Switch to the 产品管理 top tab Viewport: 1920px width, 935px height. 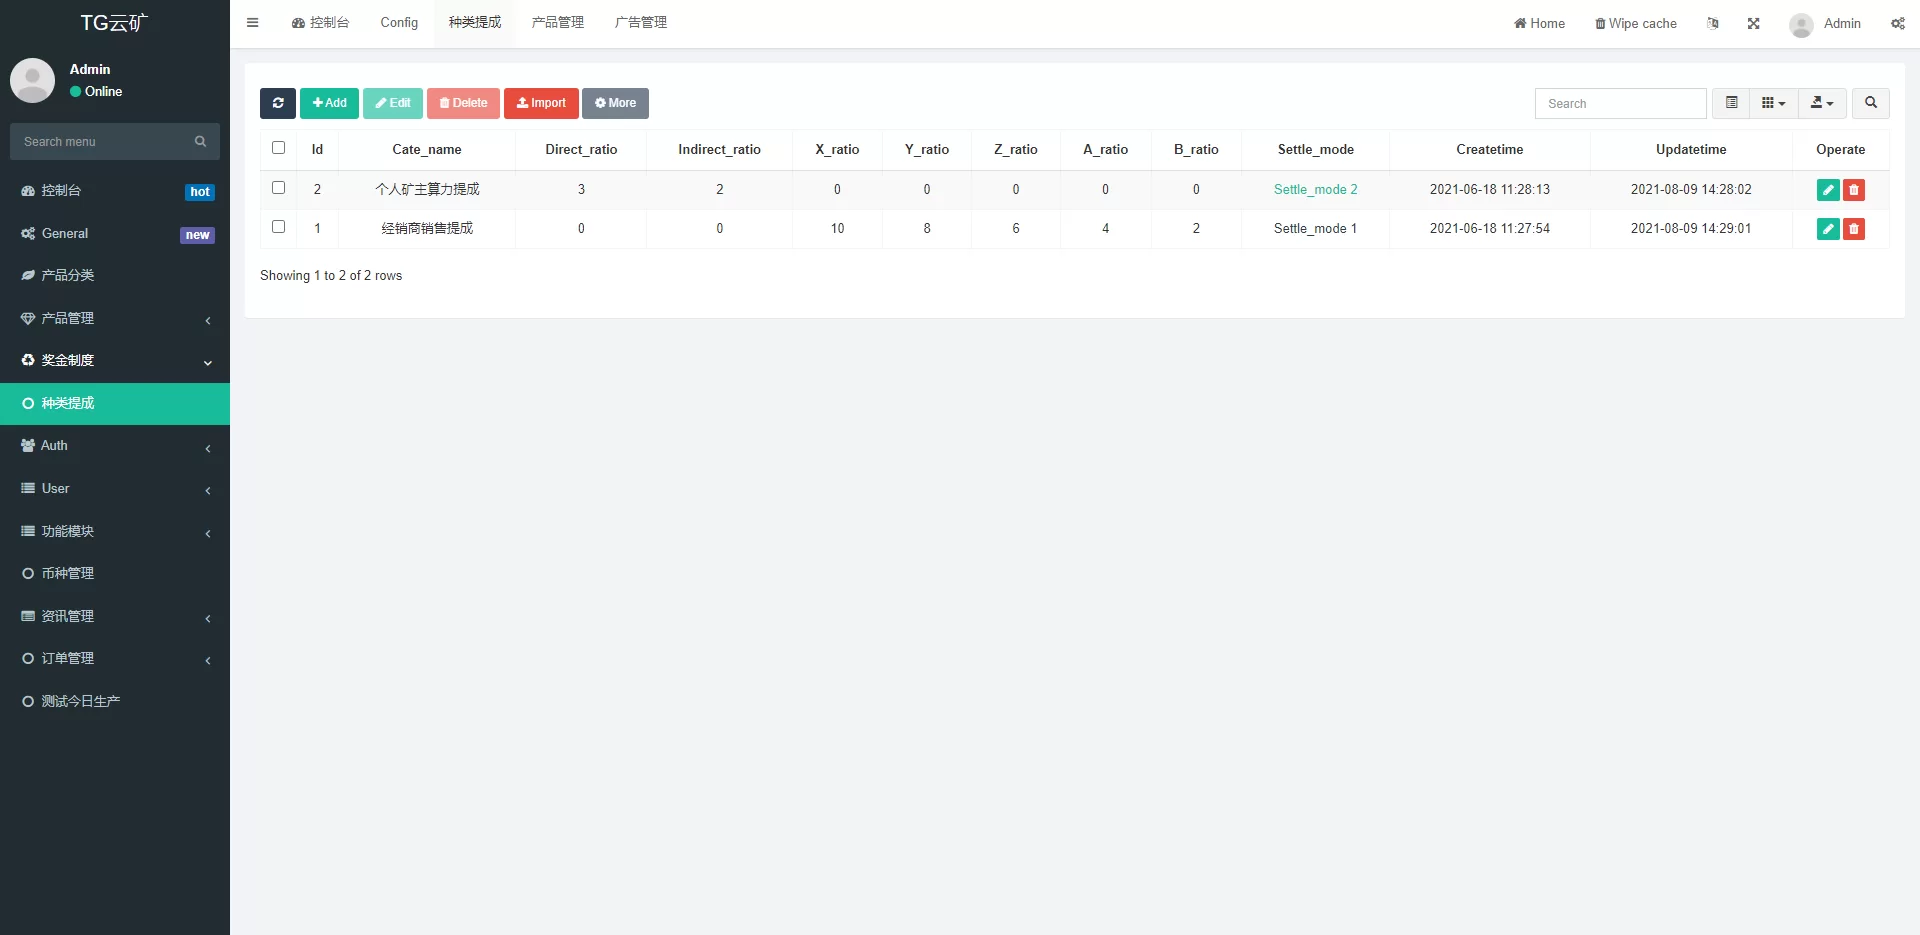tap(558, 23)
